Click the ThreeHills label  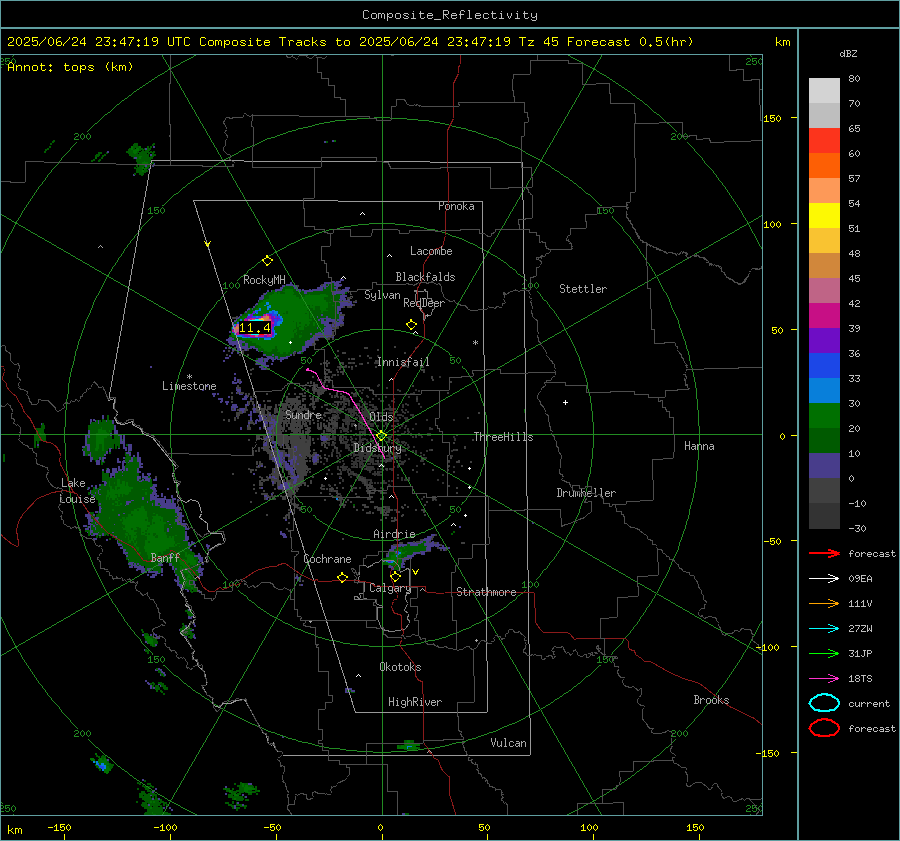tap(503, 437)
